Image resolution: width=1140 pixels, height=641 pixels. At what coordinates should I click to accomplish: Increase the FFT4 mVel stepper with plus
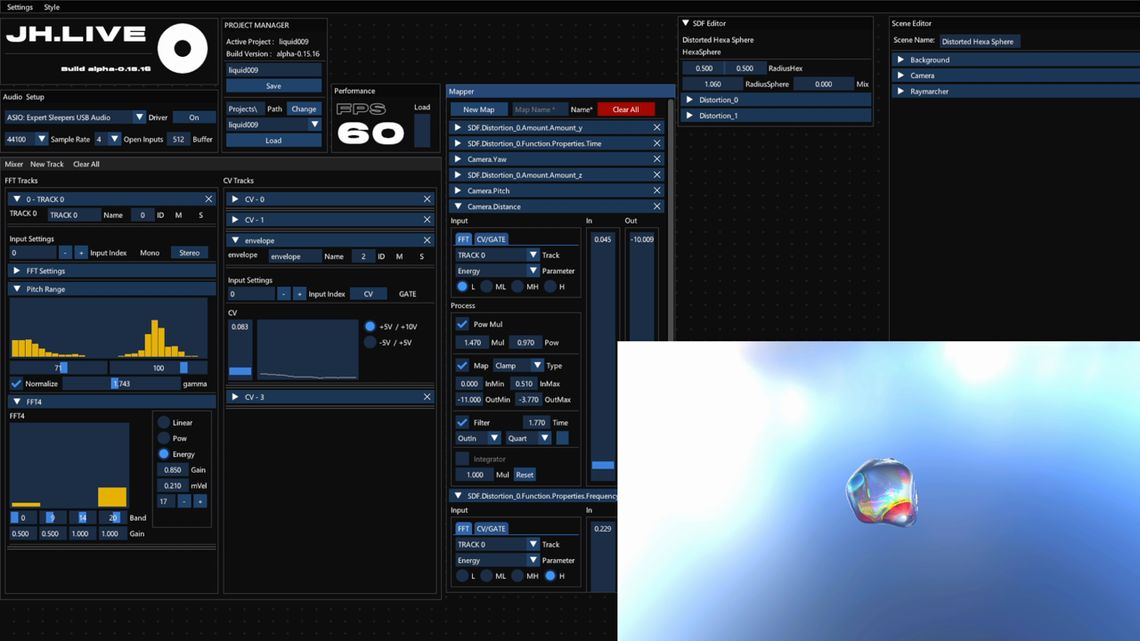(x=200, y=501)
